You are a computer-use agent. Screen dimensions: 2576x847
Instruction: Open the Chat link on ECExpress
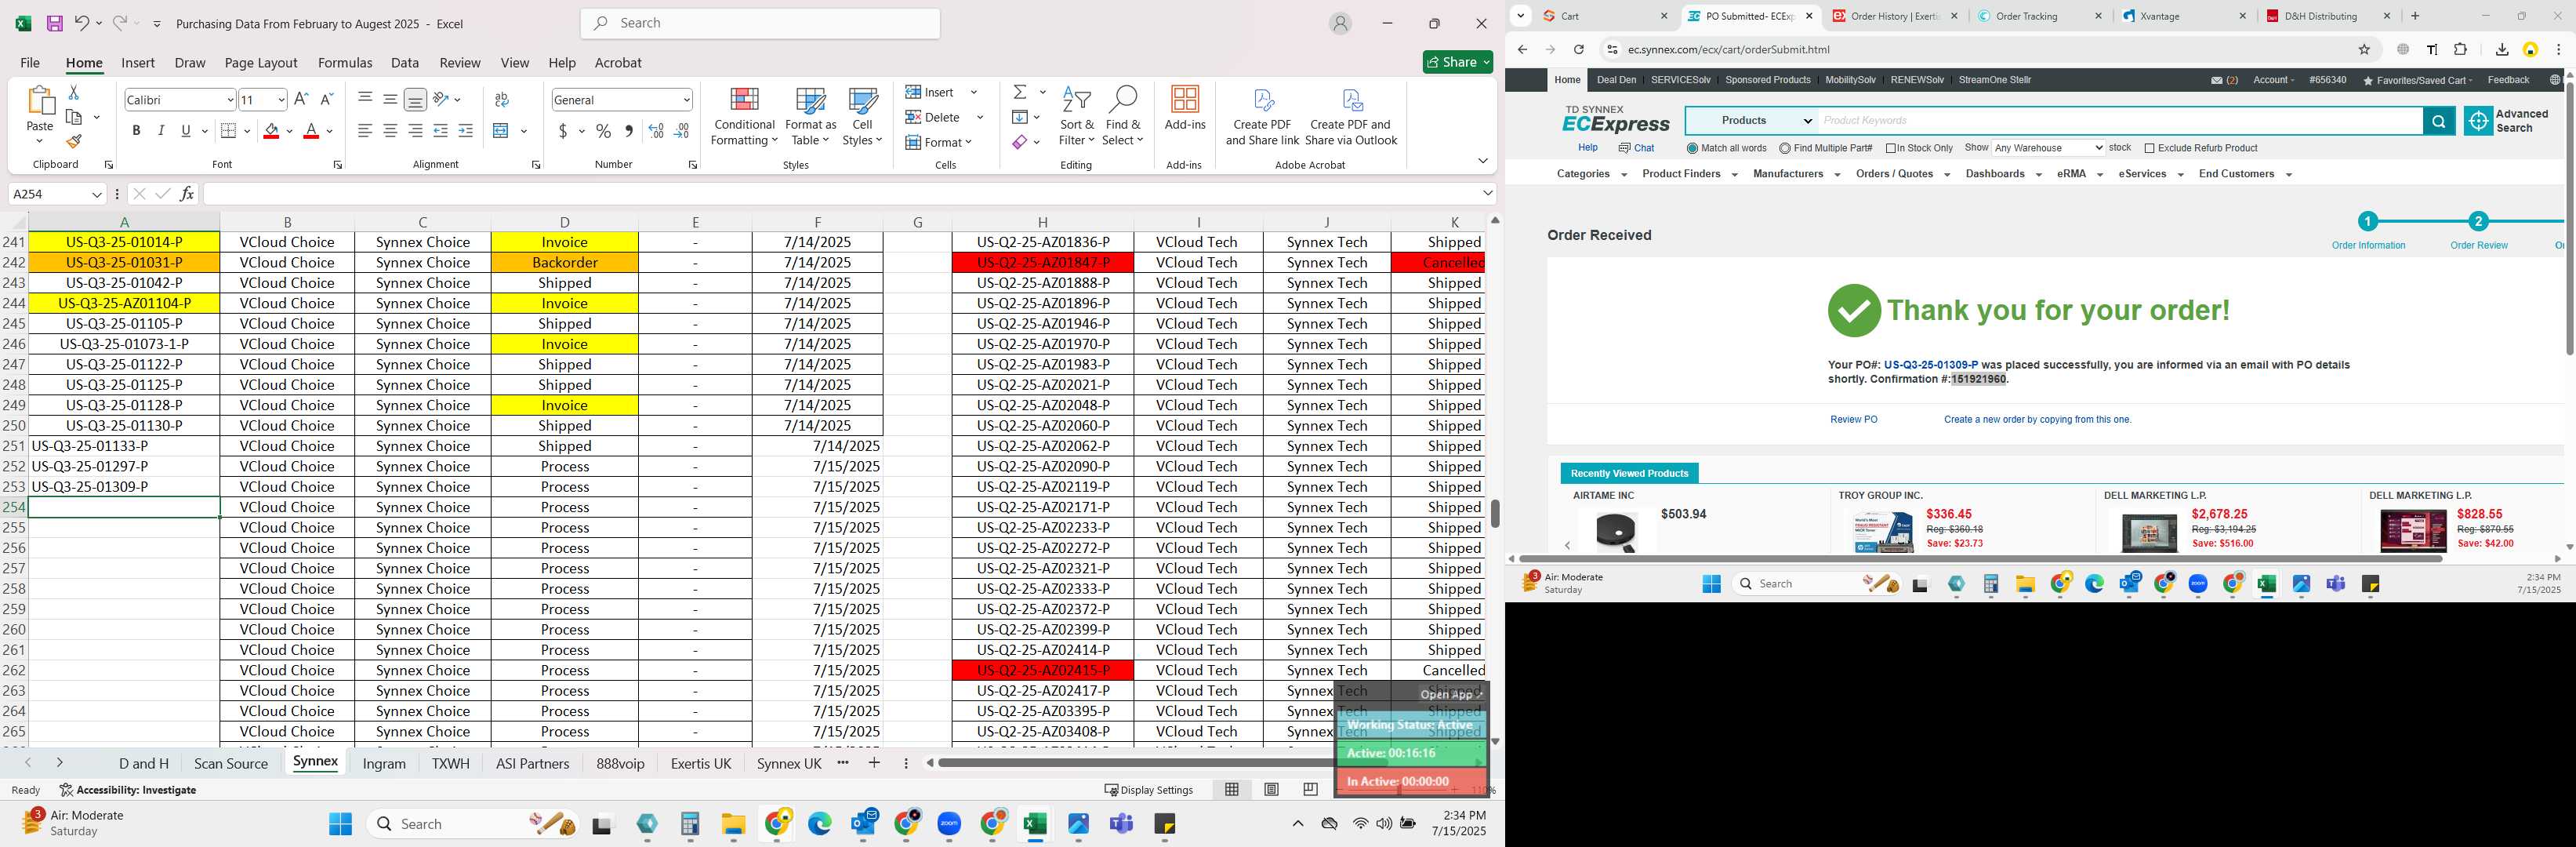[1636, 148]
